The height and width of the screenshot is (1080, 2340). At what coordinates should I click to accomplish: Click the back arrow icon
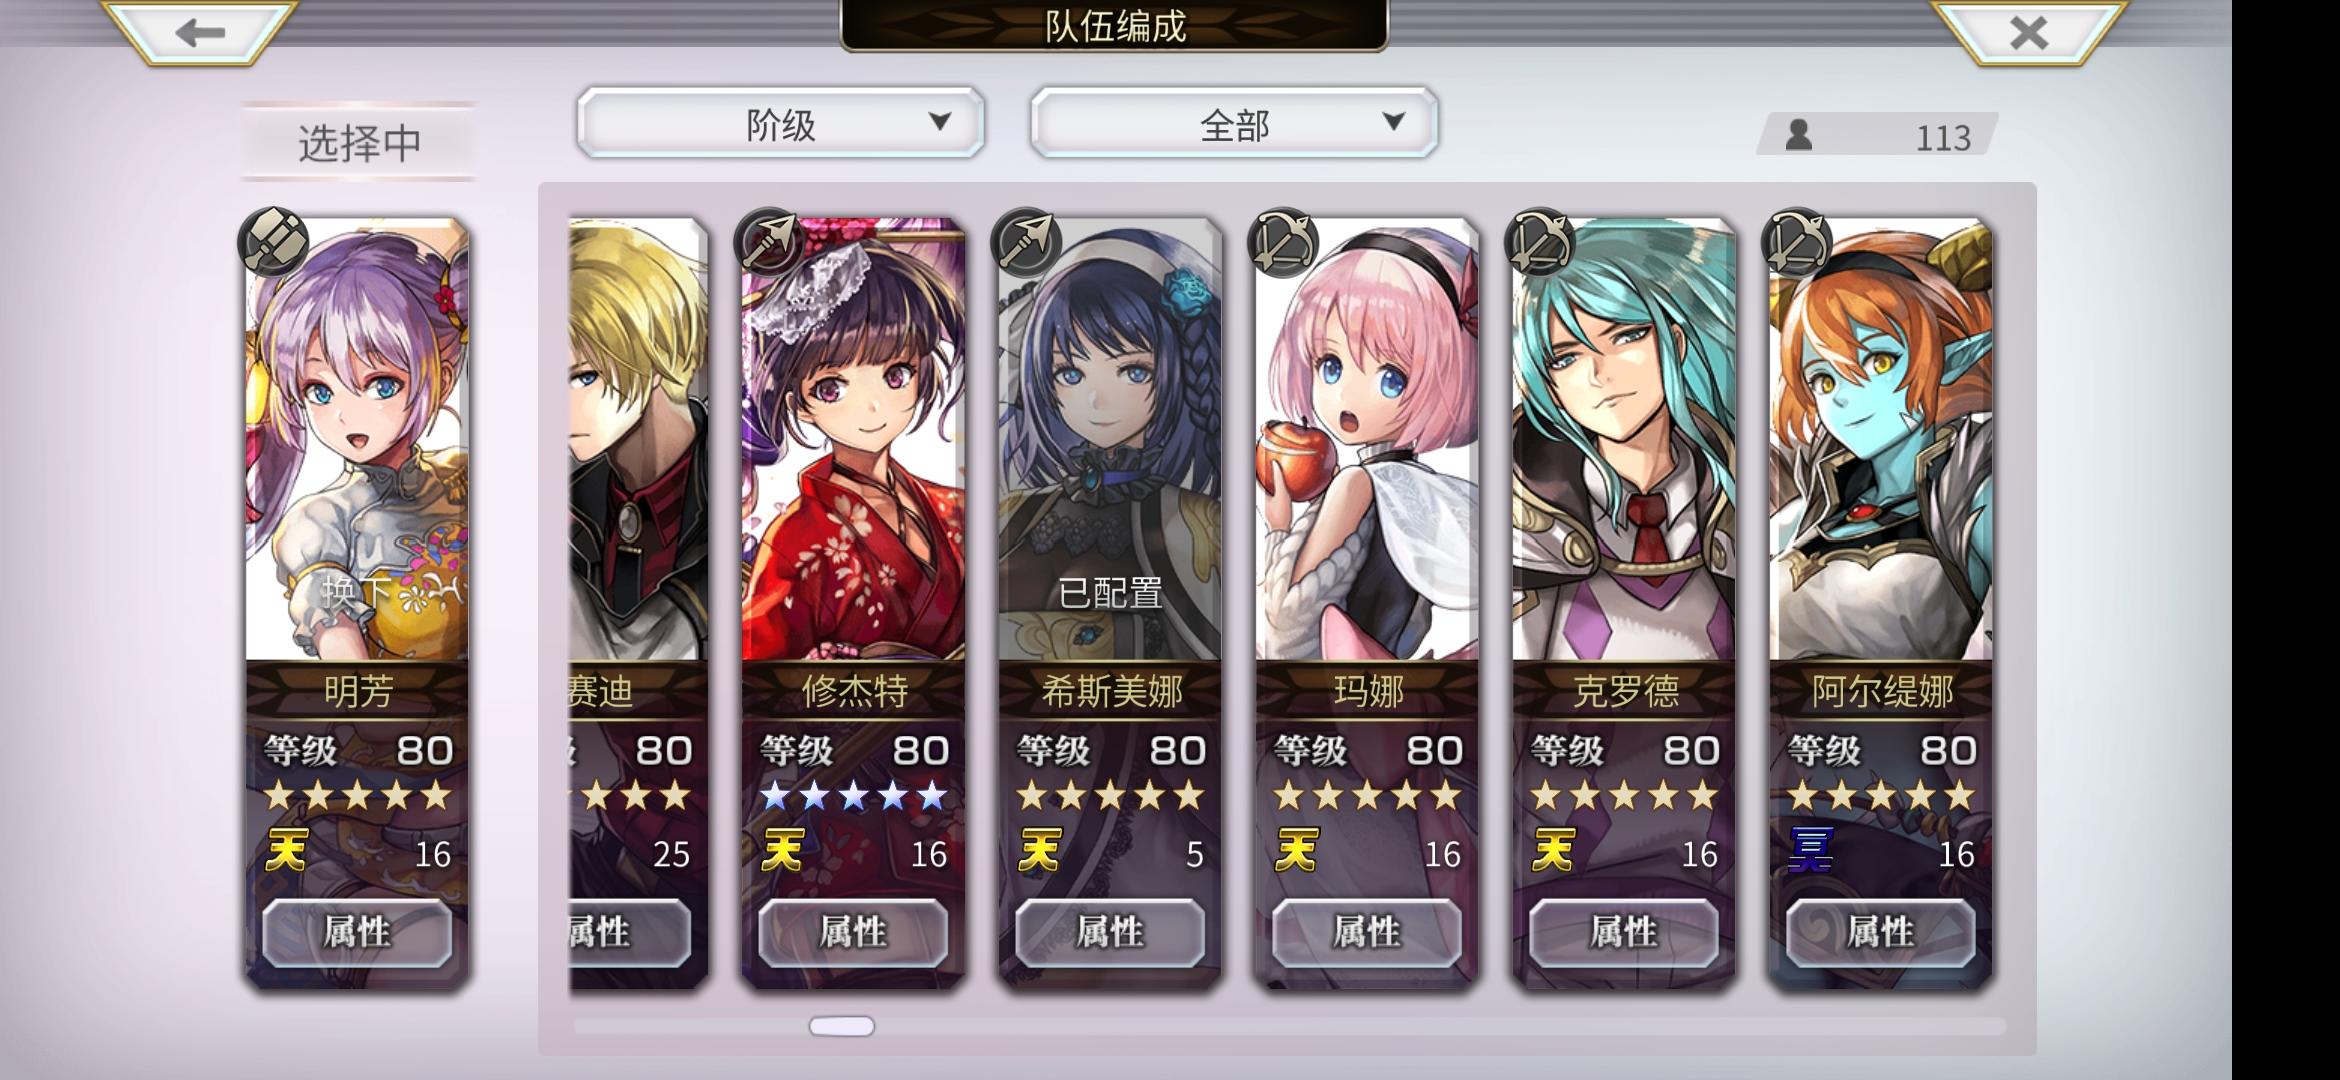click(200, 33)
